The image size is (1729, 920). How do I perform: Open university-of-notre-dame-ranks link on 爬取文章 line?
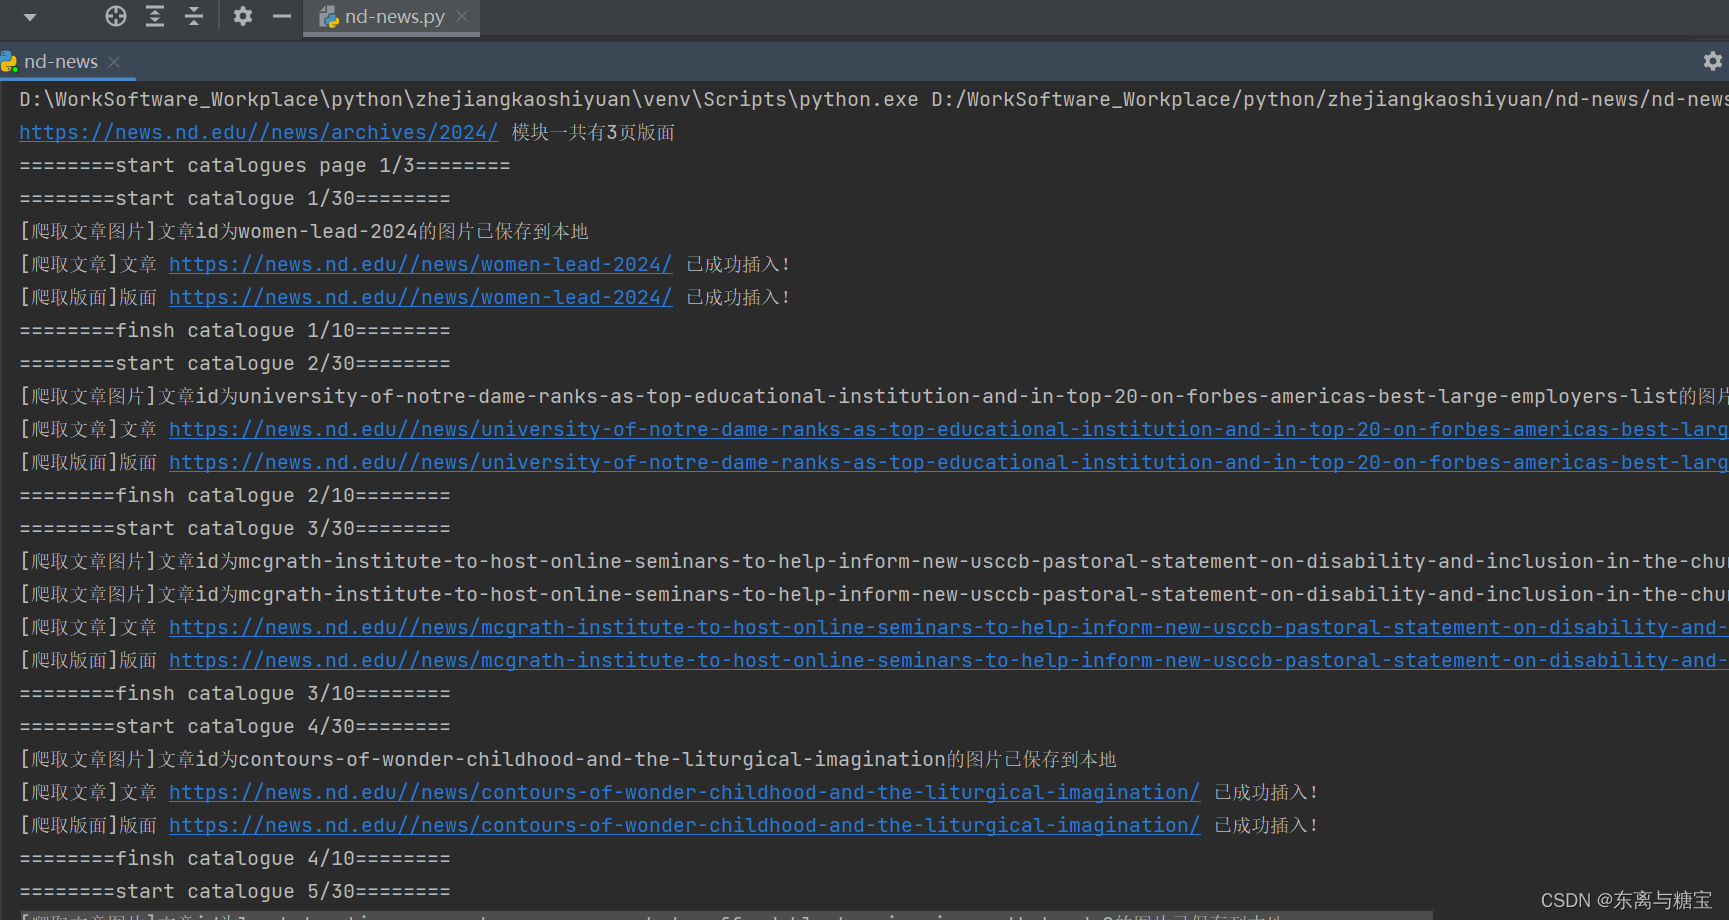coord(948,429)
